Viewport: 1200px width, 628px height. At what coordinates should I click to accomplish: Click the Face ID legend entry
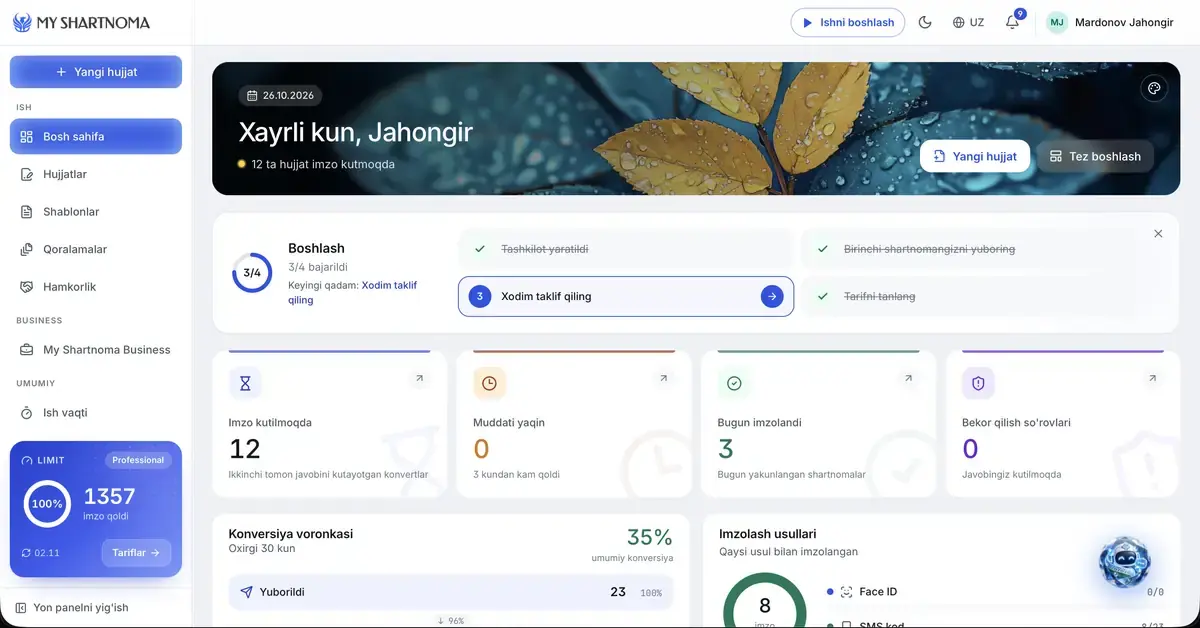pyautogui.click(x=996, y=592)
